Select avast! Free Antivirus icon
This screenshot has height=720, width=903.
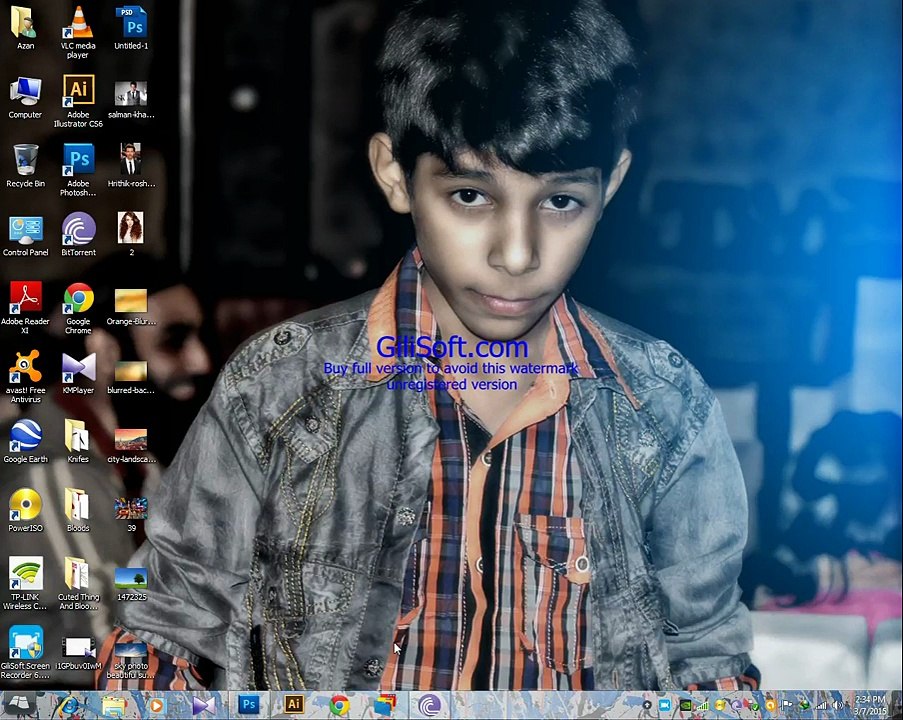pyautogui.click(x=25, y=376)
